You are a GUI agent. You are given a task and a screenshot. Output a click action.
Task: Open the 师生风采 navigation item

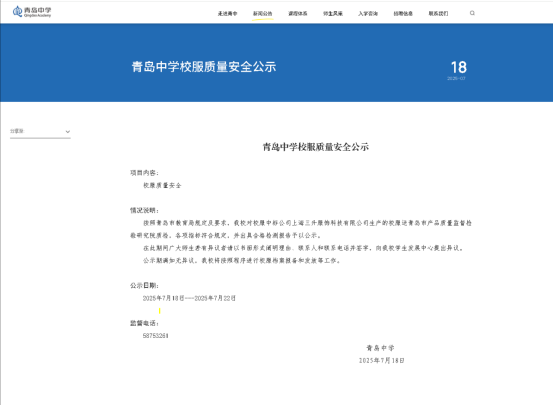click(333, 13)
